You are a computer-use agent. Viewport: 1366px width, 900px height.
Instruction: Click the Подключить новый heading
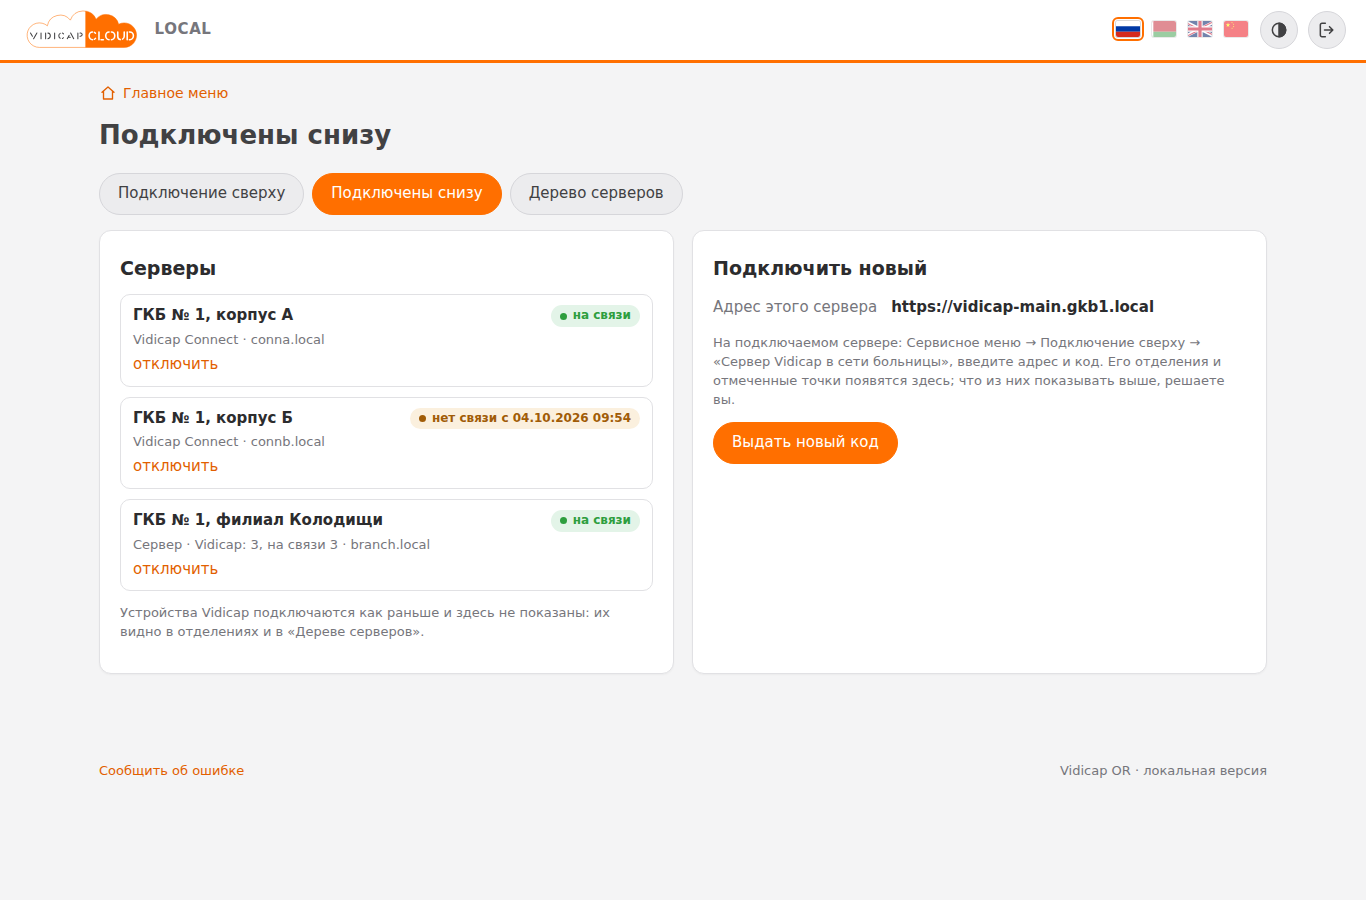820,268
